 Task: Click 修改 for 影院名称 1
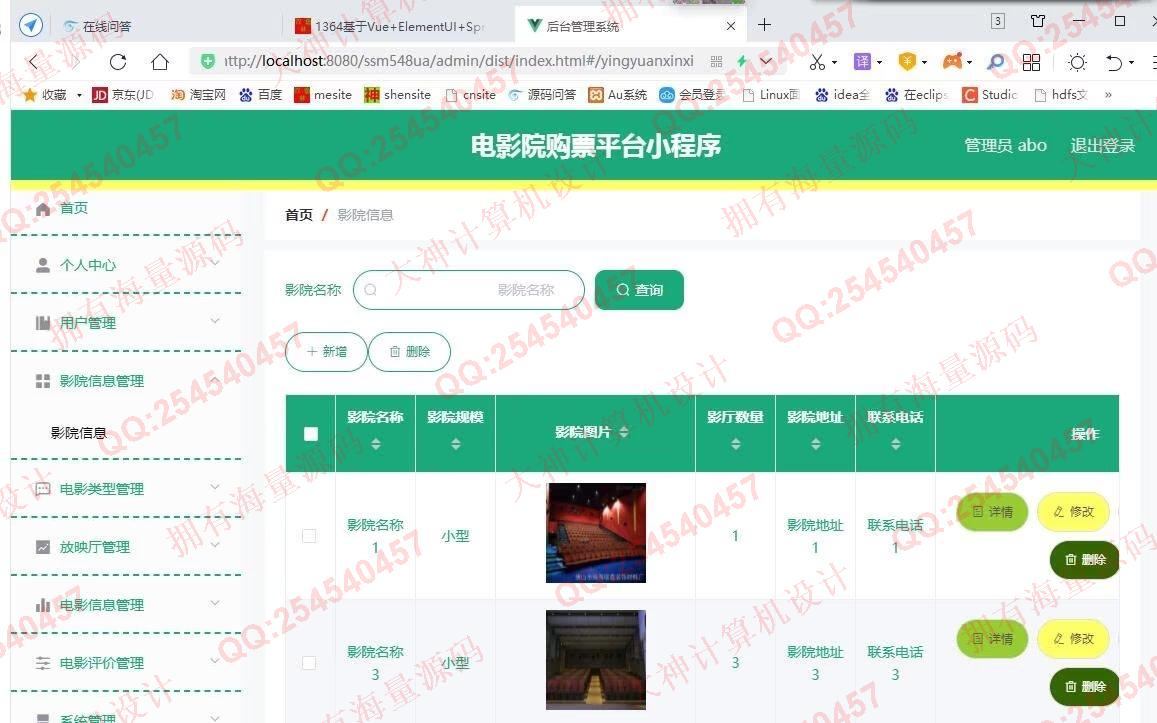tap(1073, 511)
